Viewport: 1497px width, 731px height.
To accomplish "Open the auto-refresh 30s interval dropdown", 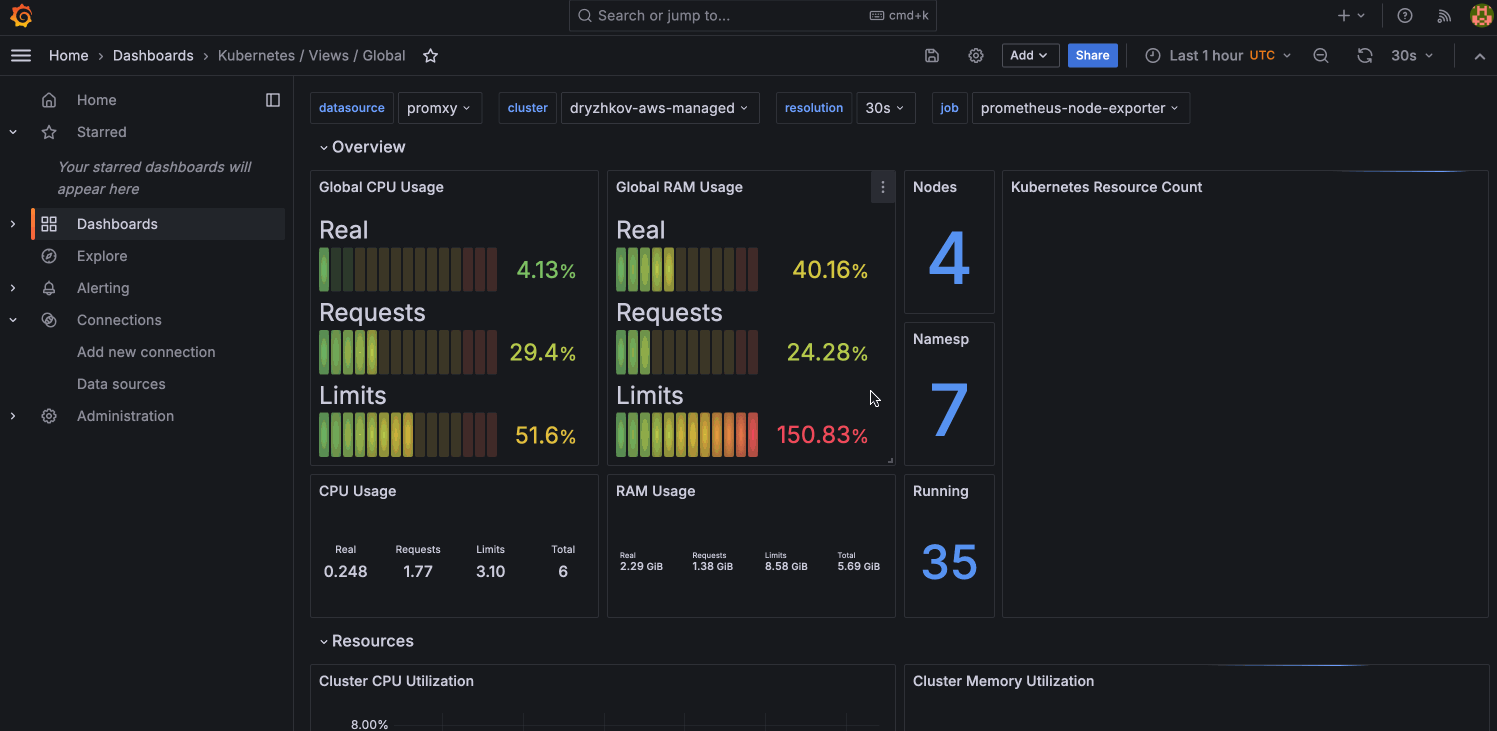I will [x=1411, y=55].
